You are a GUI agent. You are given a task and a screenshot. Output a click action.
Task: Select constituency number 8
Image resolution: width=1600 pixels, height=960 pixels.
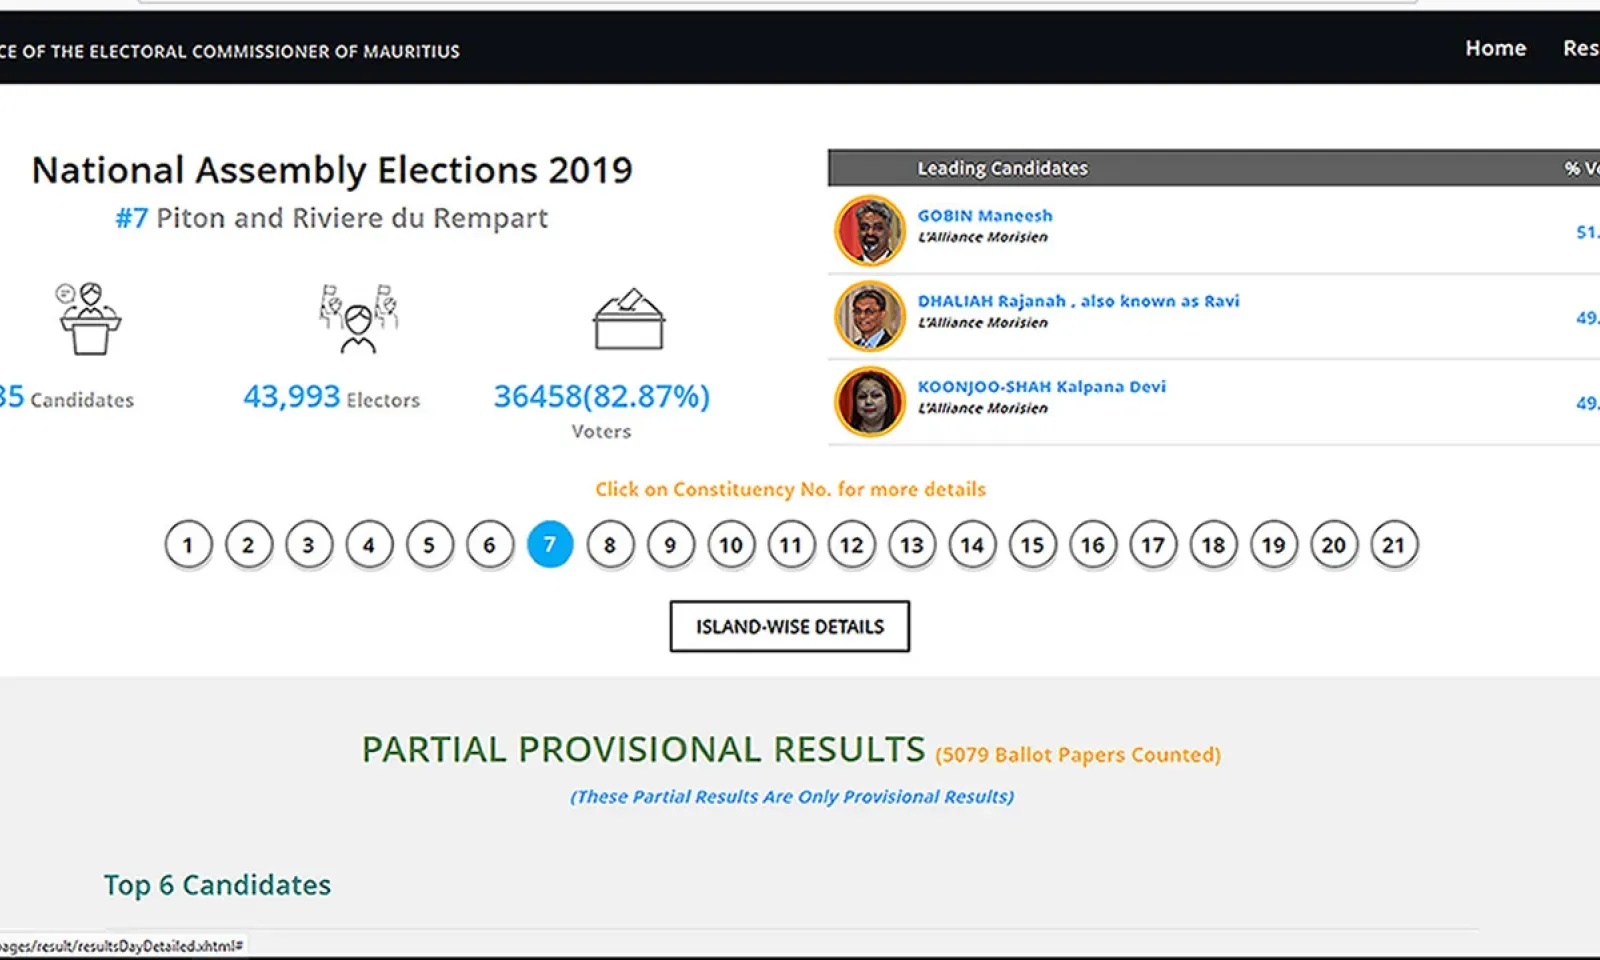click(x=610, y=545)
